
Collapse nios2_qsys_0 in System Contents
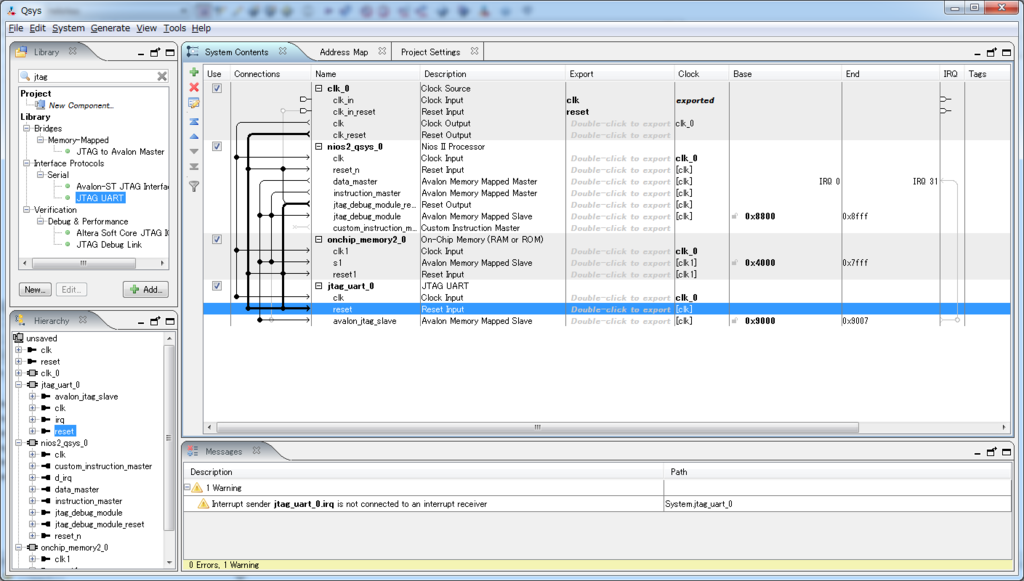pos(319,146)
